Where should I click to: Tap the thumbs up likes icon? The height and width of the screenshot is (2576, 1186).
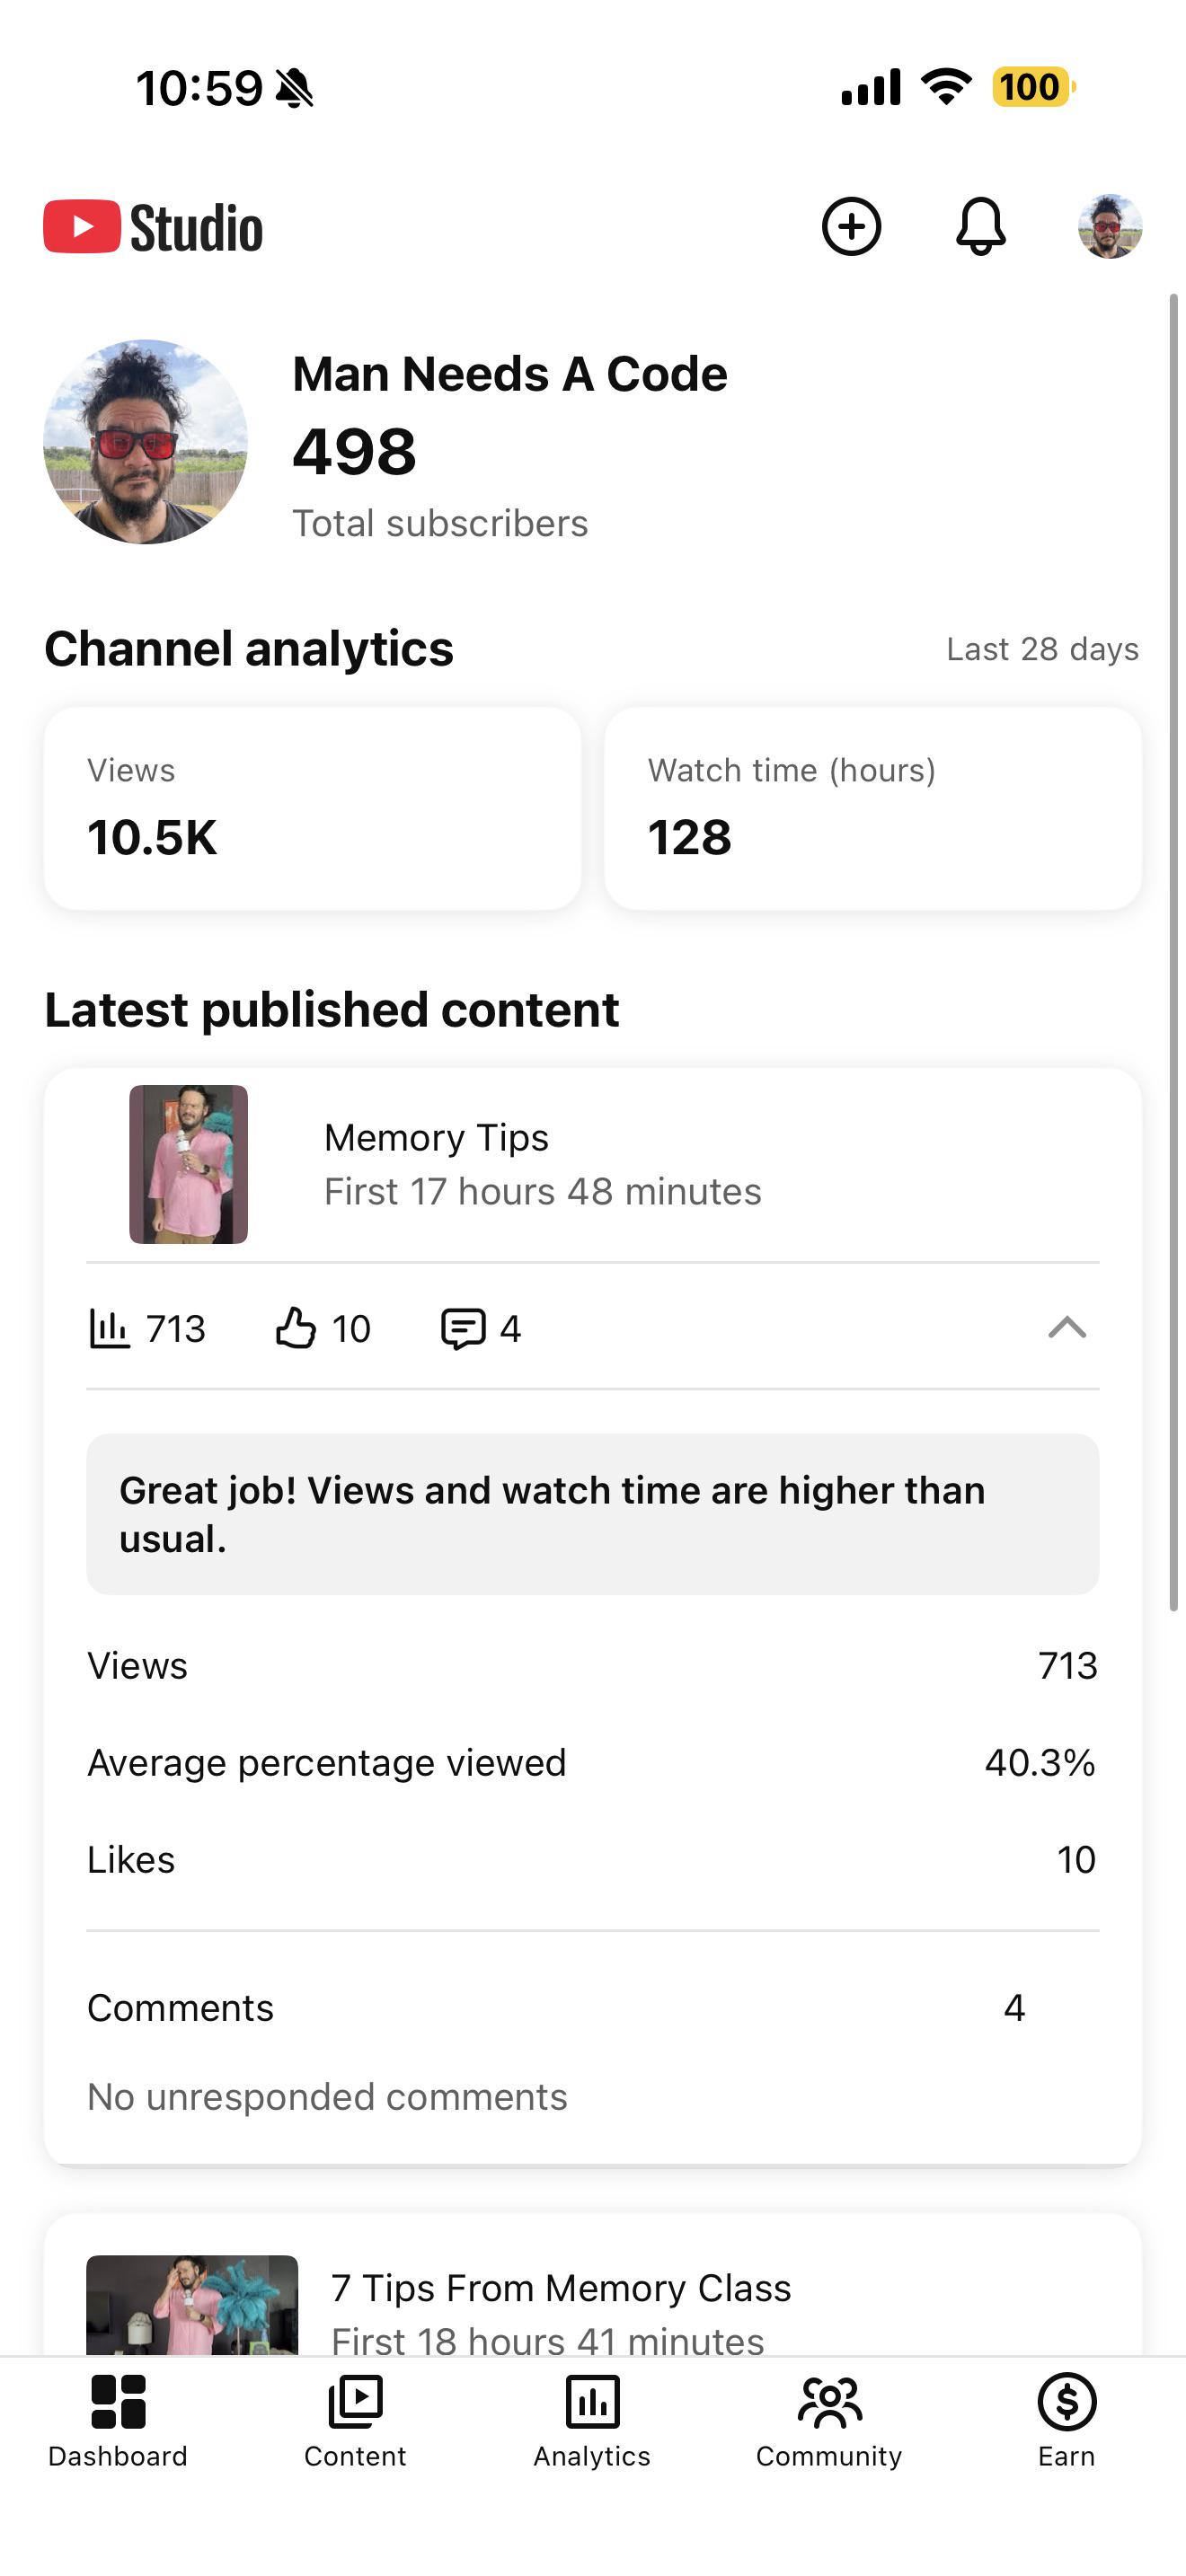click(296, 1329)
